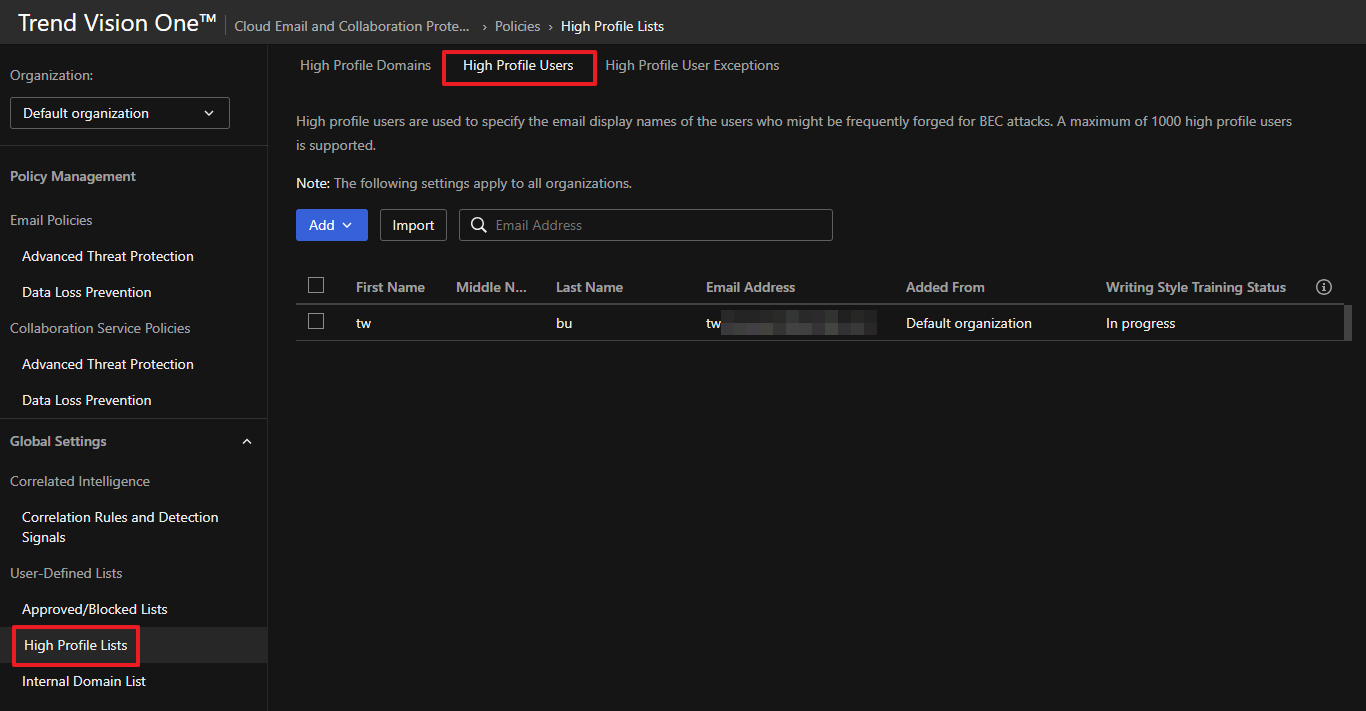Click the Import button
Screen dimensions: 1366x711
tap(413, 225)
